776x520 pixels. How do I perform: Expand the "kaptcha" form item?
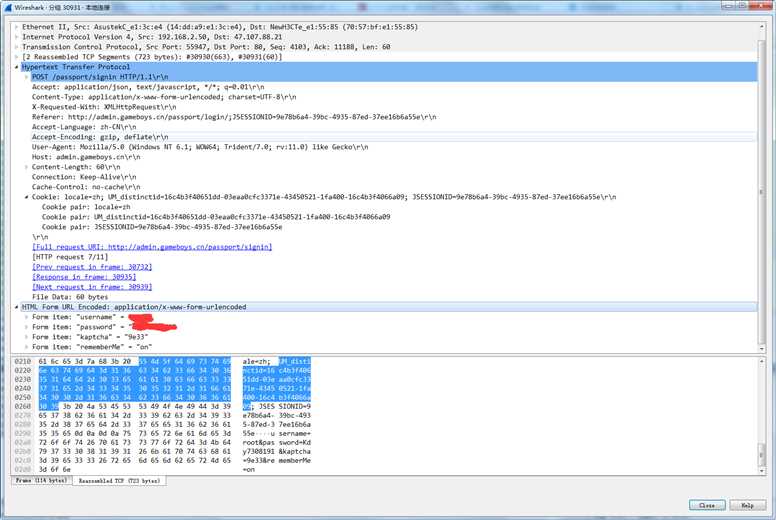pos(26,337)
